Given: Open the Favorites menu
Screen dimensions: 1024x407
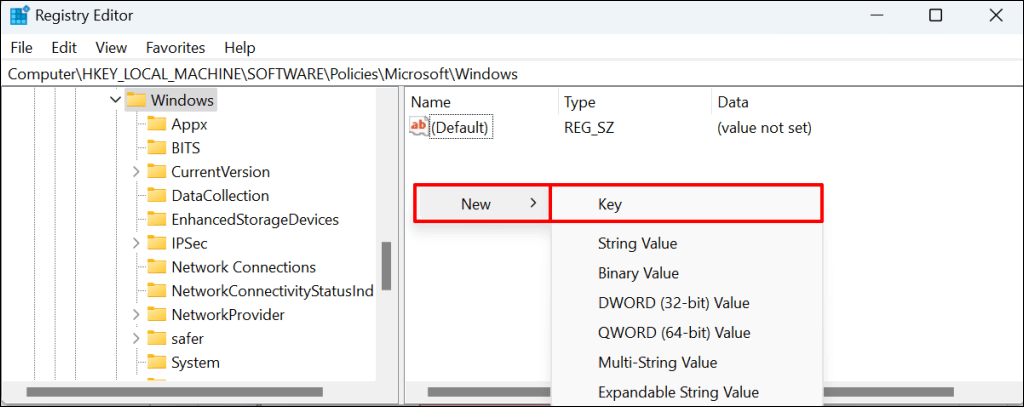Looking at the screenshot, I should pyautogui.click(x=175, y=47).
